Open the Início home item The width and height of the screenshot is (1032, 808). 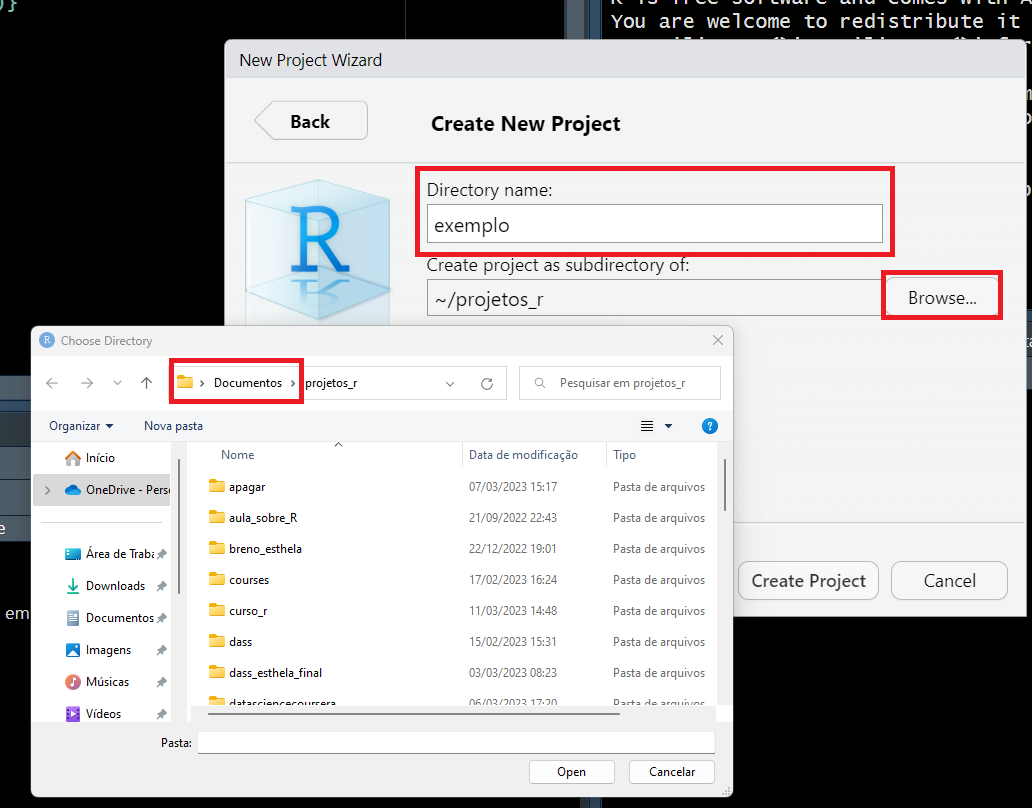click(x=100, y=458)
